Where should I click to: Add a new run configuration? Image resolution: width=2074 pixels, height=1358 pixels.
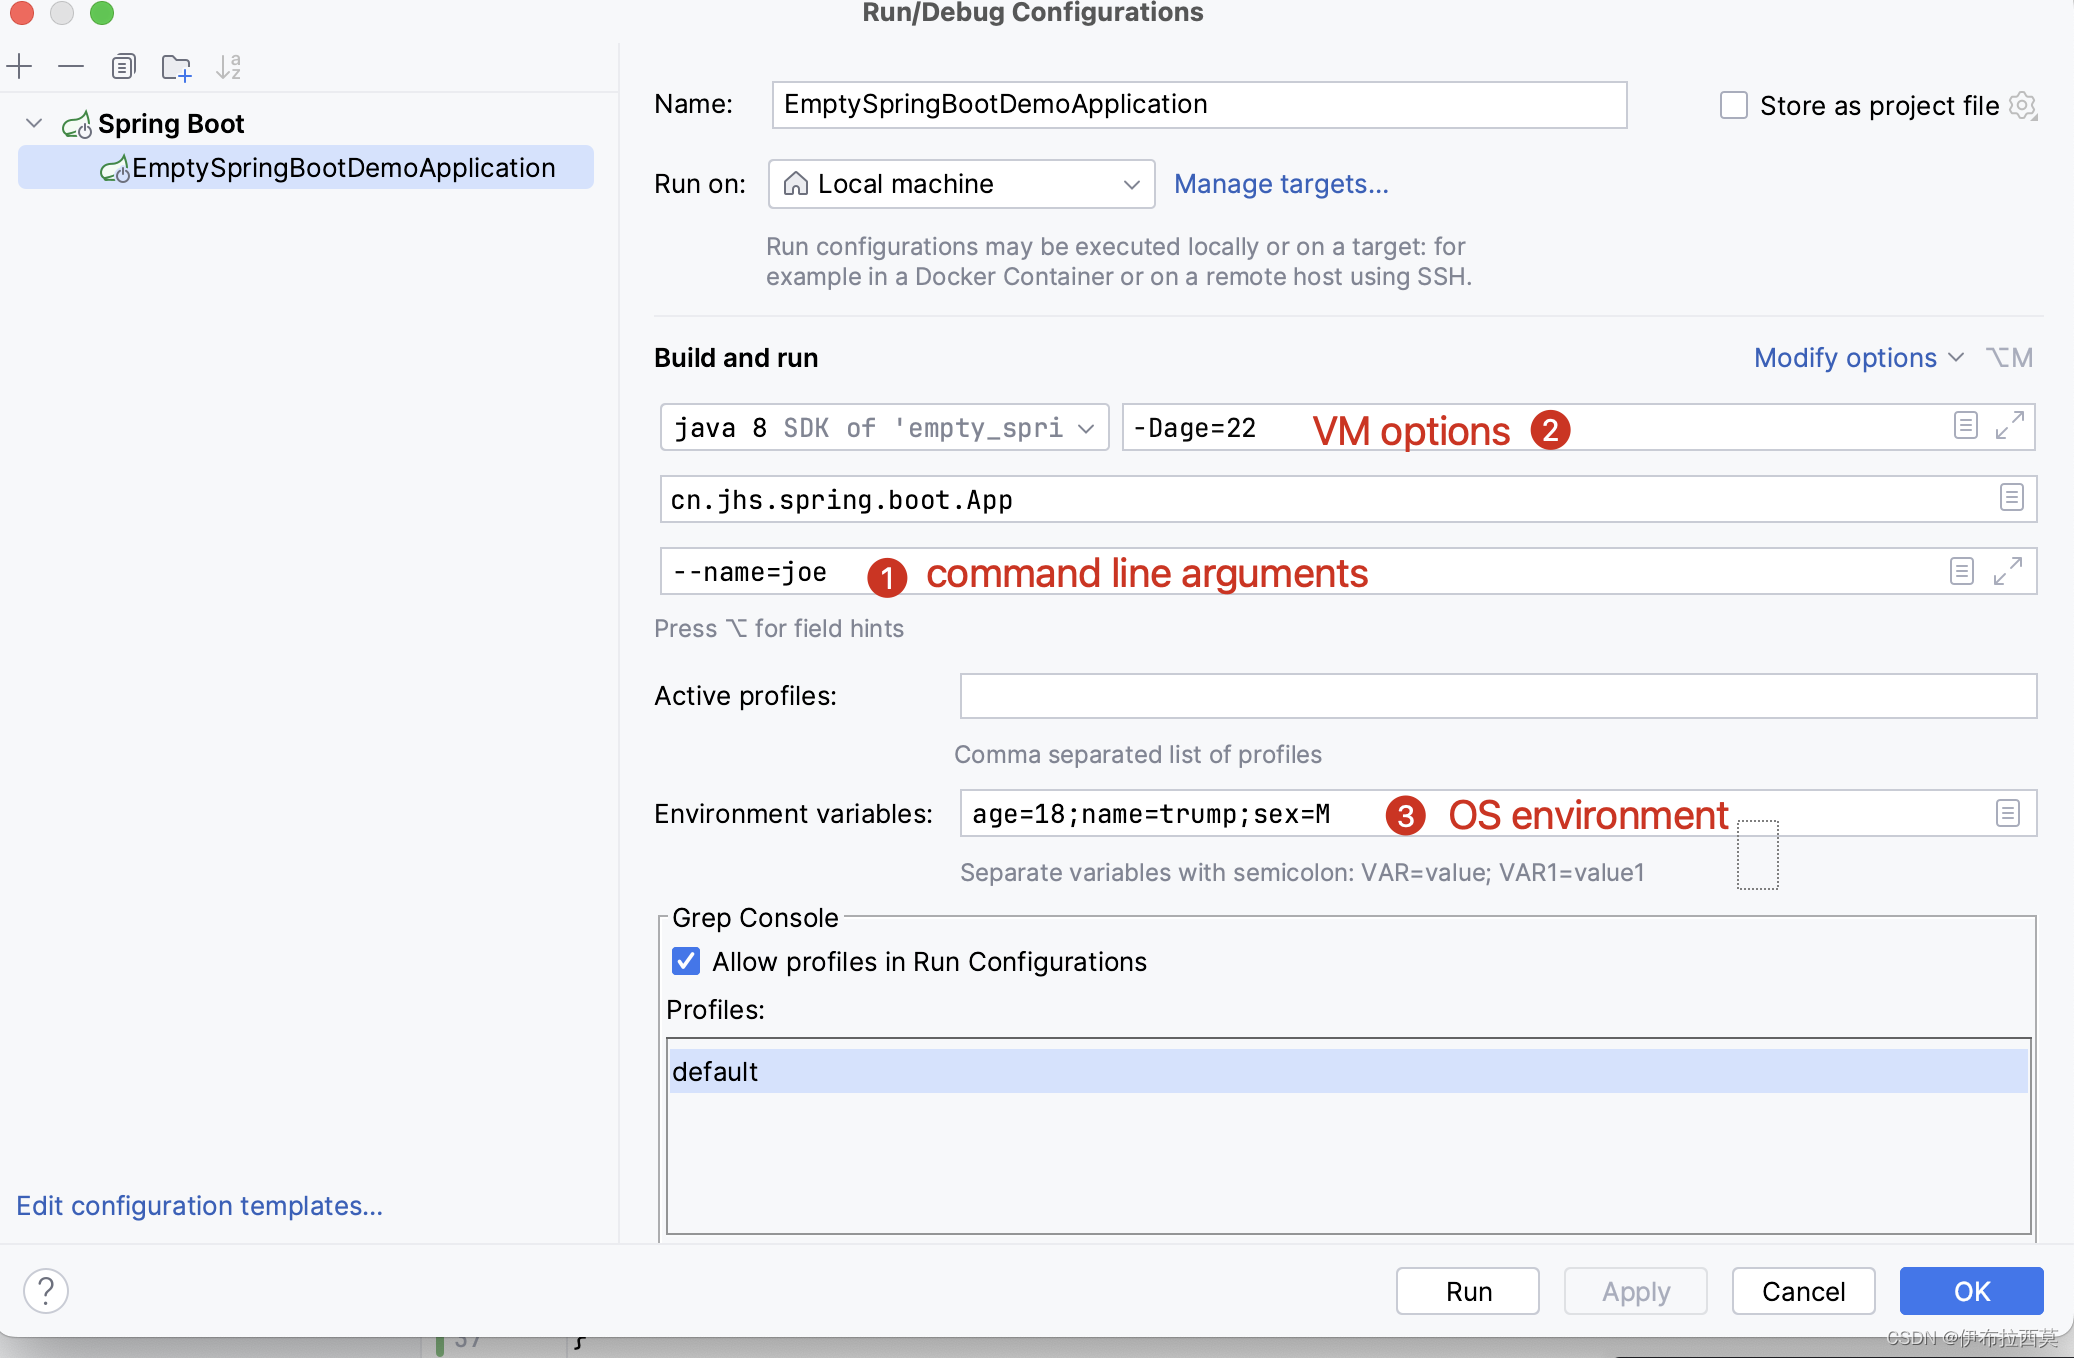click(20, 66)
